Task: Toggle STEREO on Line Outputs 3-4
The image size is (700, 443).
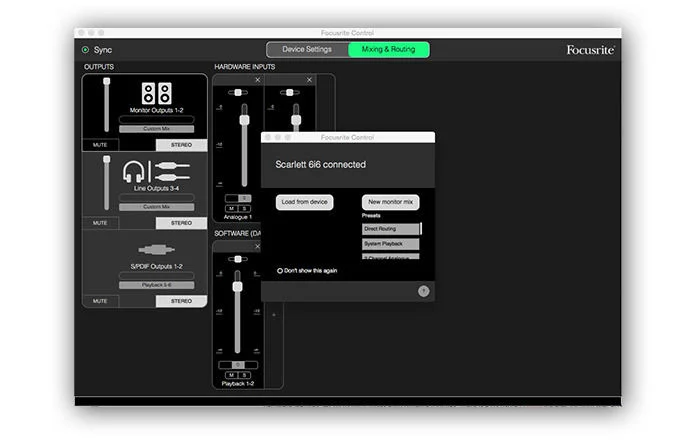Action: [181, 223]
